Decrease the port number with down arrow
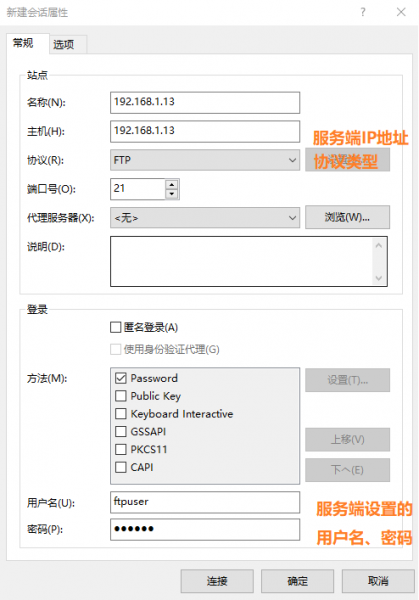 click(x=172, y=194)
